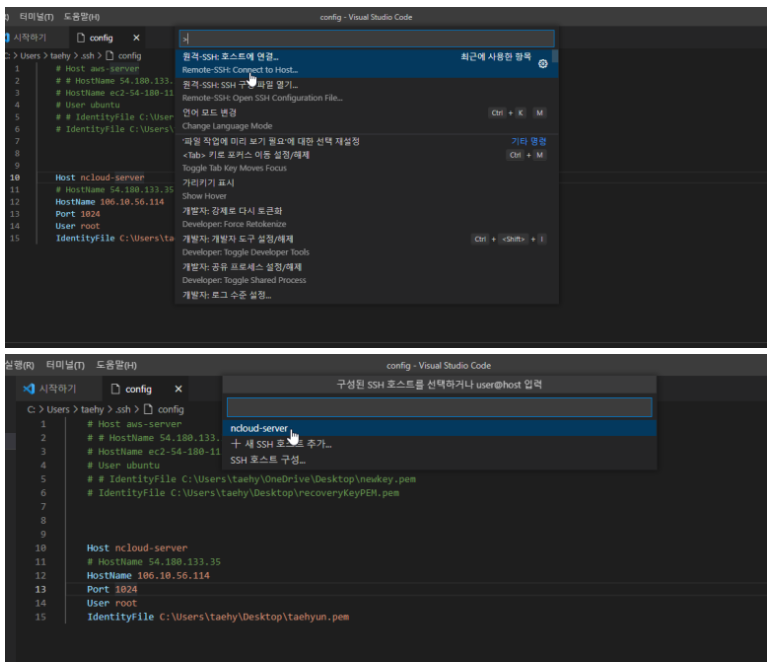Click the file icon in the top window breadcrumb
Image resolution: width=778 pixels, height=672 pixels.
110,56
